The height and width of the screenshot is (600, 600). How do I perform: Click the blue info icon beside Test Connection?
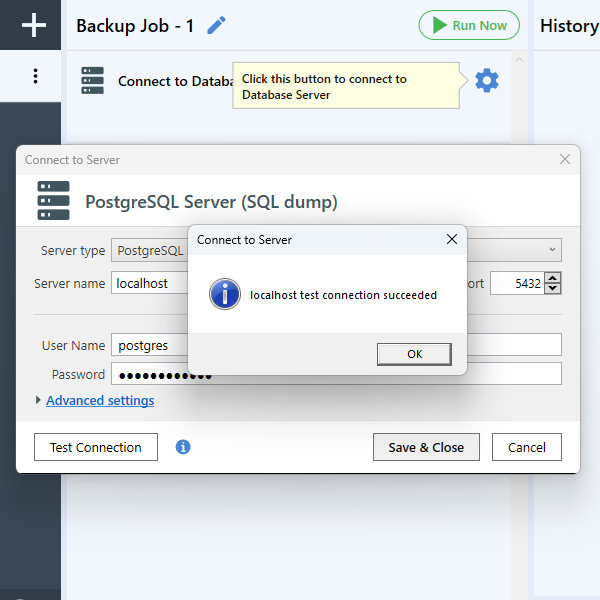click(x=183, y=447)
